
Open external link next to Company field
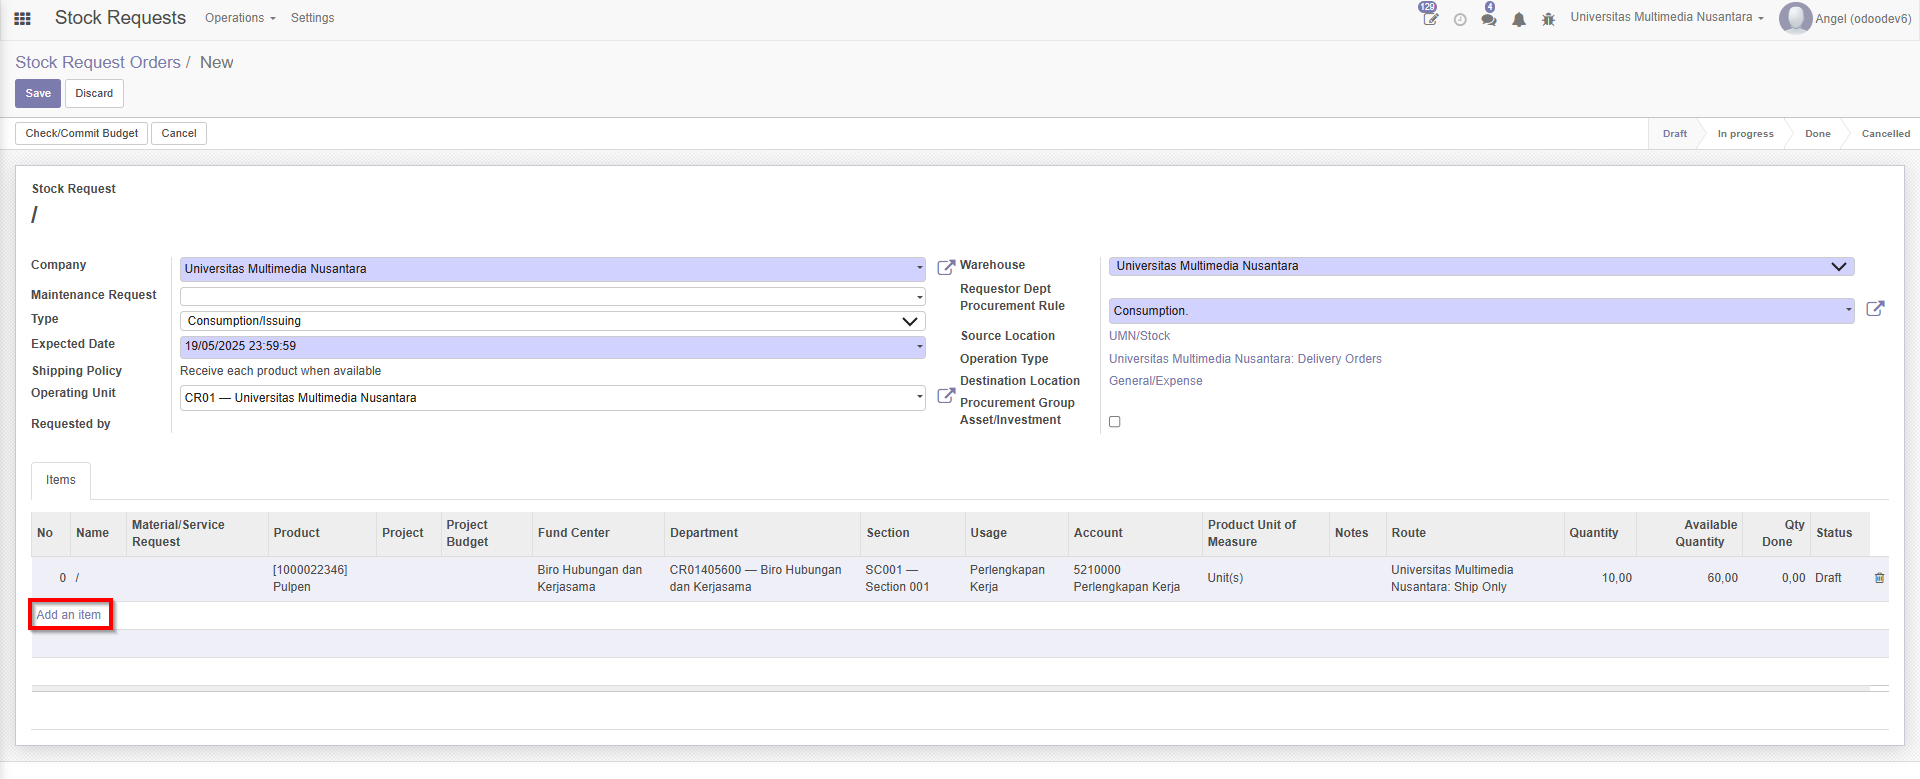(945, 268)
